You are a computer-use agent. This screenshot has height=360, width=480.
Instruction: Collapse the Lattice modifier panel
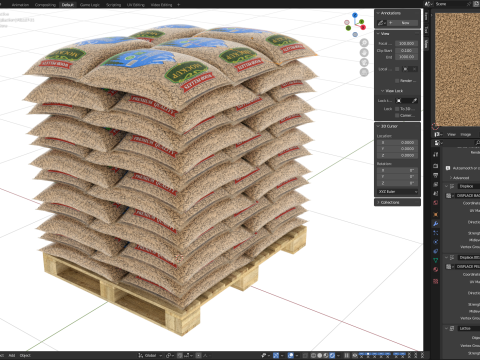click(446, 328)
